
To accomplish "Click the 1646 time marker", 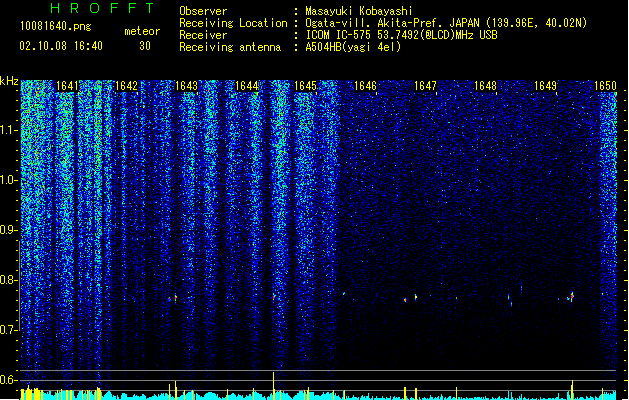I will [365, 86].
